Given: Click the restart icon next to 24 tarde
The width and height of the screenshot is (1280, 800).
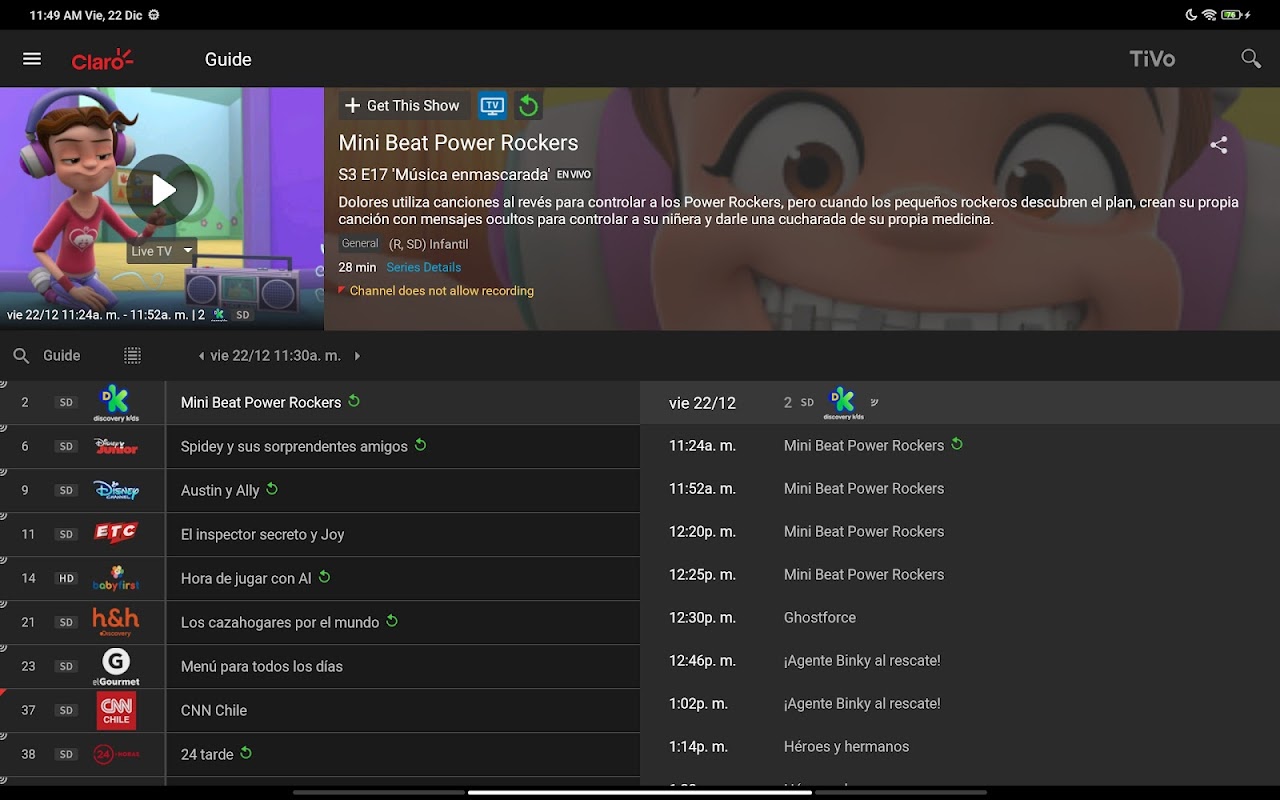Looking at the screenshot, I should 246,753.
